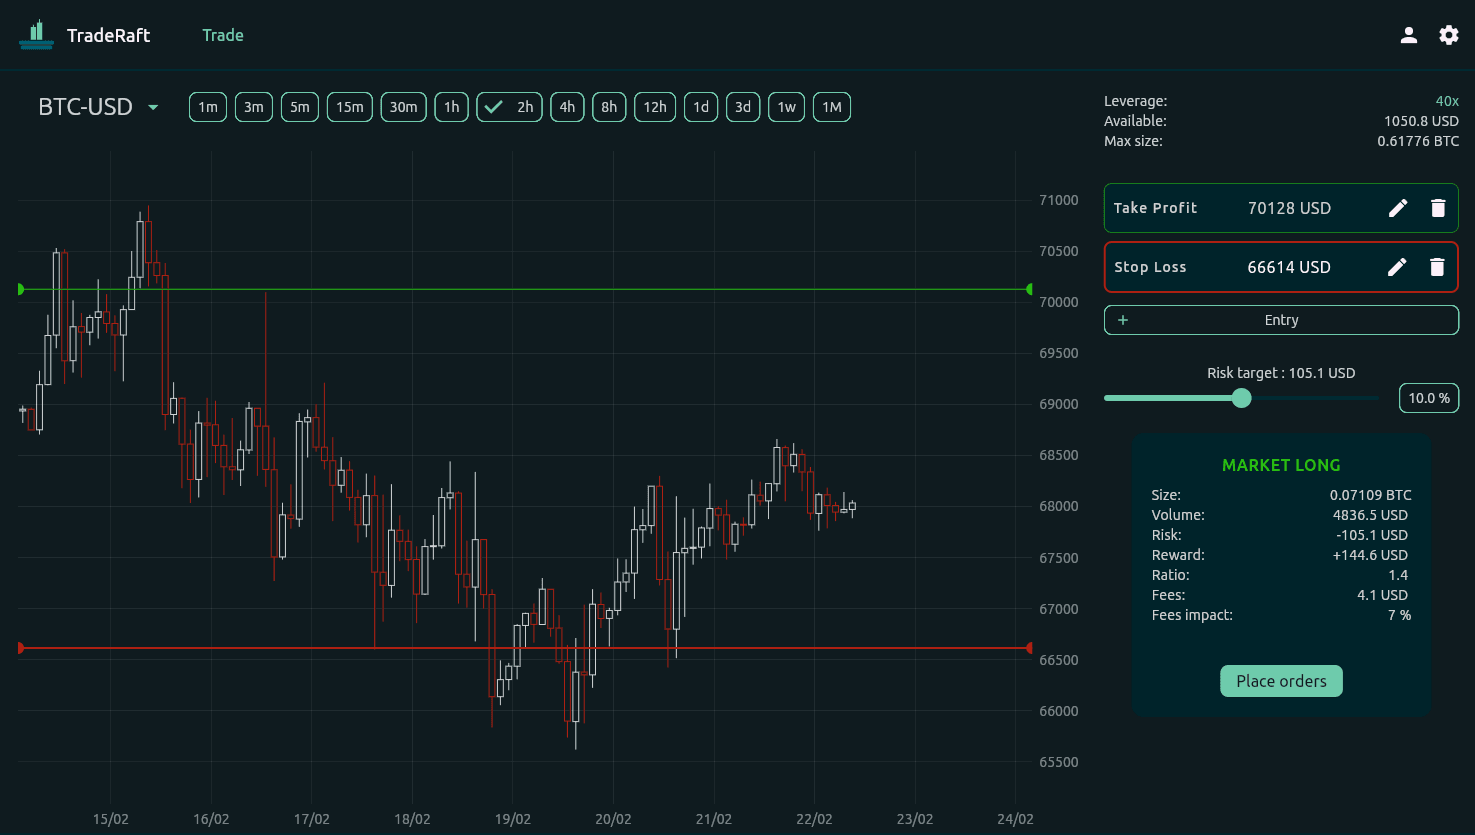
Task: Delete the Take Profit order using the trash icon
Action: coord(1437,208)
